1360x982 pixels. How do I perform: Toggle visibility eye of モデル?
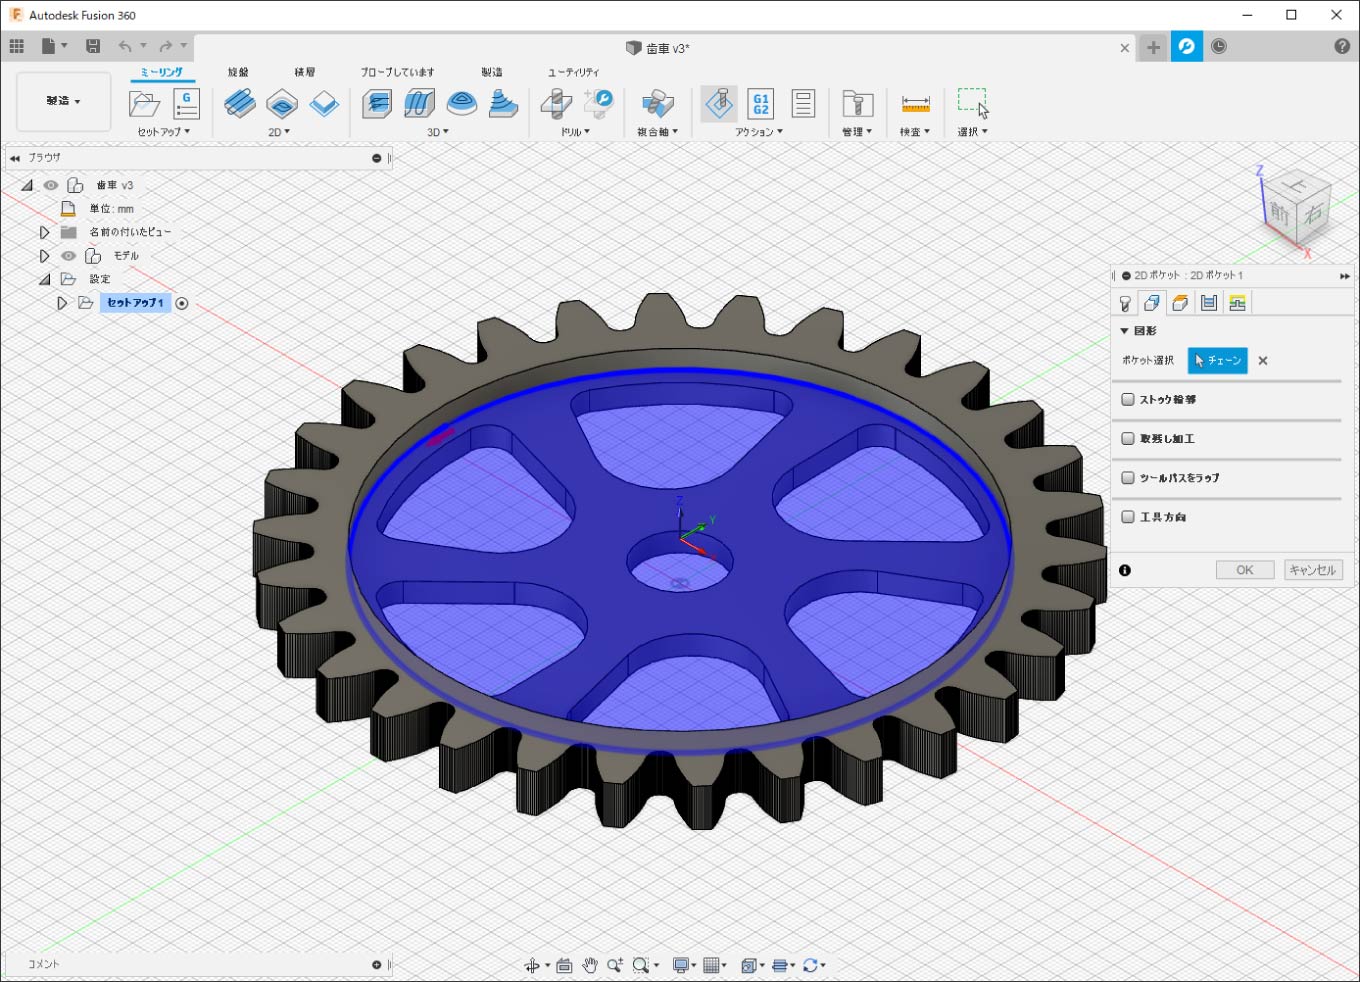(x=69, y=256)
